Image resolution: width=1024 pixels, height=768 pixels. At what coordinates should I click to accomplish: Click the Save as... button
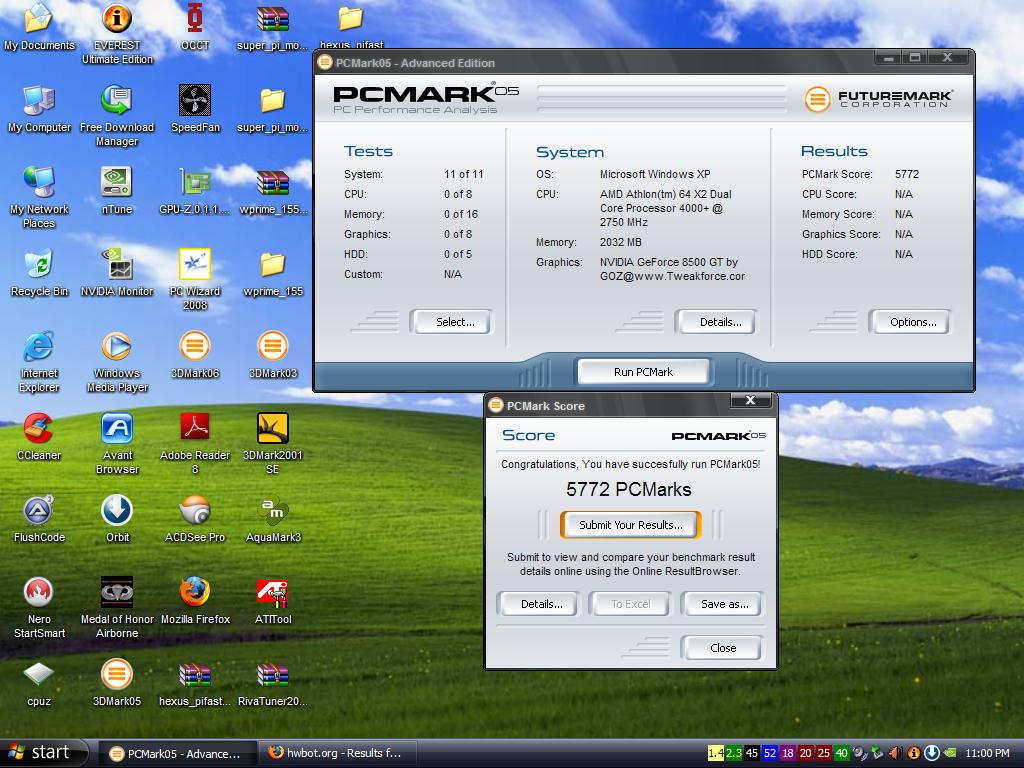tap(721, 604)
